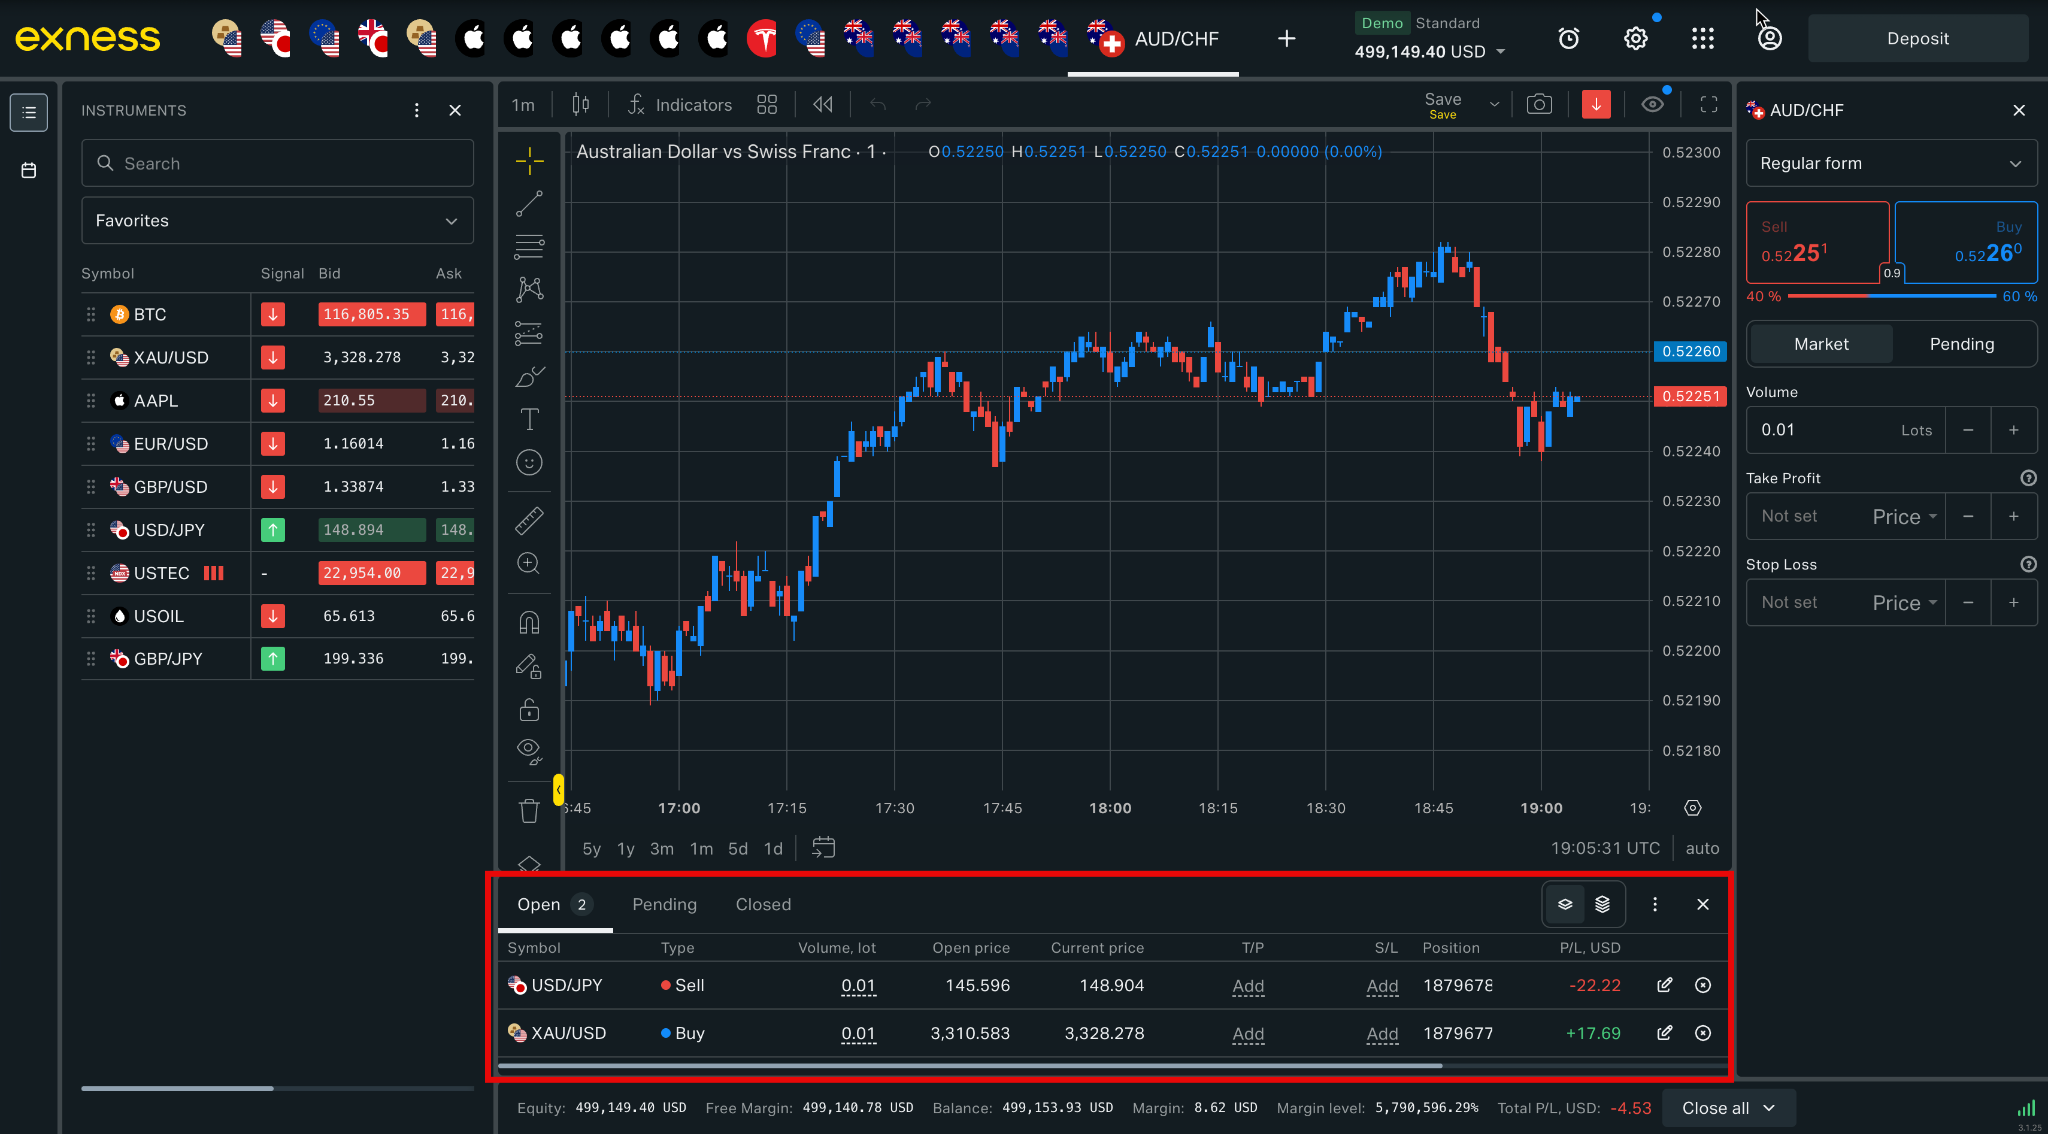Open chart settings gear near time axis
Image resolution: width=2048 pixels, height=1134 pixels.
coord(1693,808)
